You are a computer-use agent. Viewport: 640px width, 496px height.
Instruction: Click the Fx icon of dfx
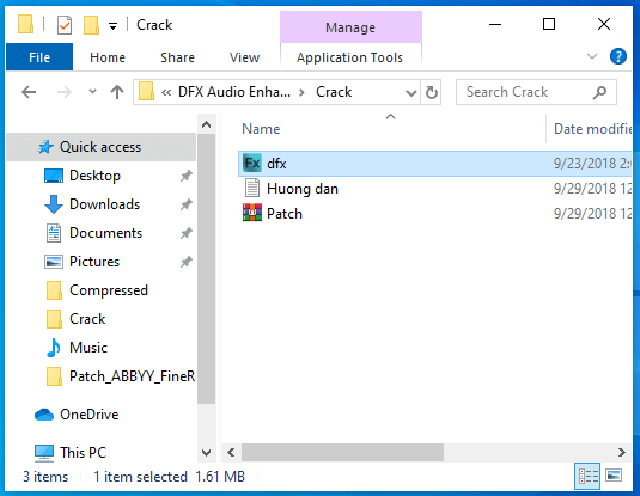[252, 163]
